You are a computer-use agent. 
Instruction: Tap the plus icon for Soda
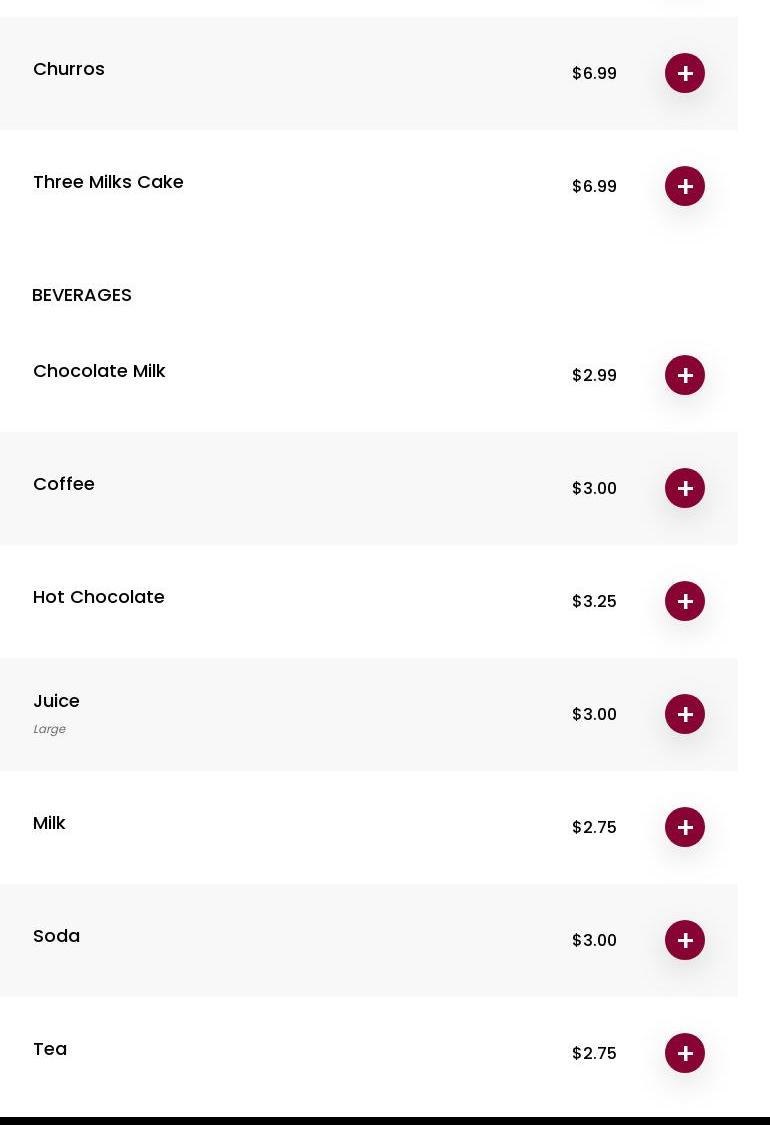[685, 940]
